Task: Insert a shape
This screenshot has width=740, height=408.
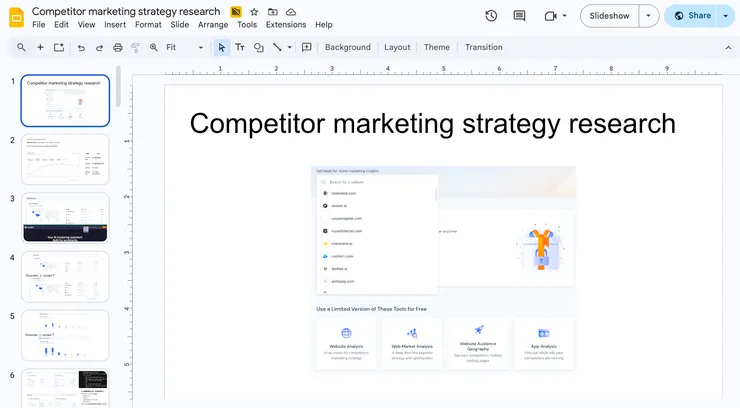Action: (x=259, y=47)
